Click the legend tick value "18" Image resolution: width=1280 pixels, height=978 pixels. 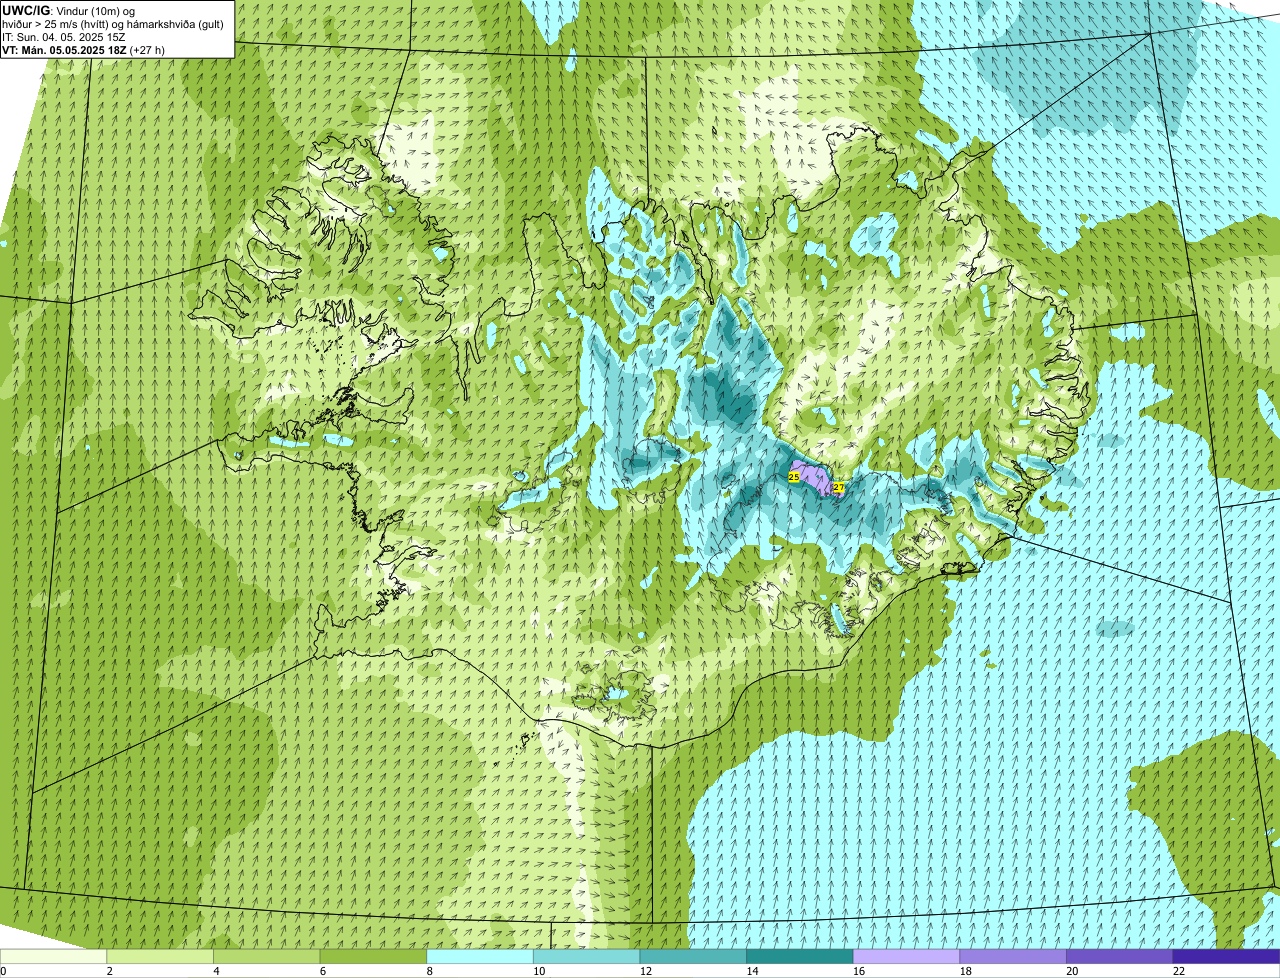pyautogui.click(x=965, y=971)
